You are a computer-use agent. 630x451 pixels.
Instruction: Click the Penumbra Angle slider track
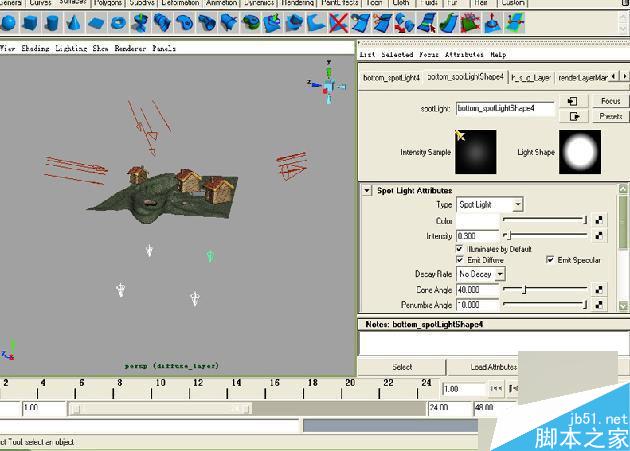(545, 304)
